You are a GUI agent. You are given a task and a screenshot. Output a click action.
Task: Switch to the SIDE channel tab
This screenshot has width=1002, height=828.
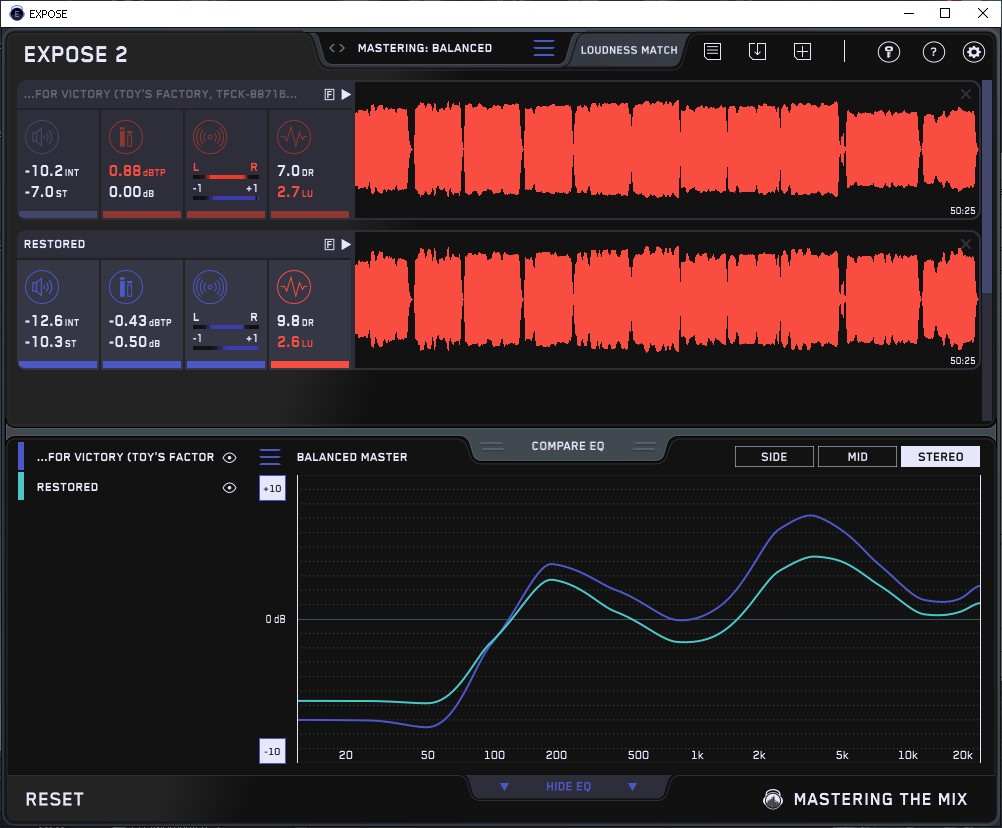[x=774, y=457]
